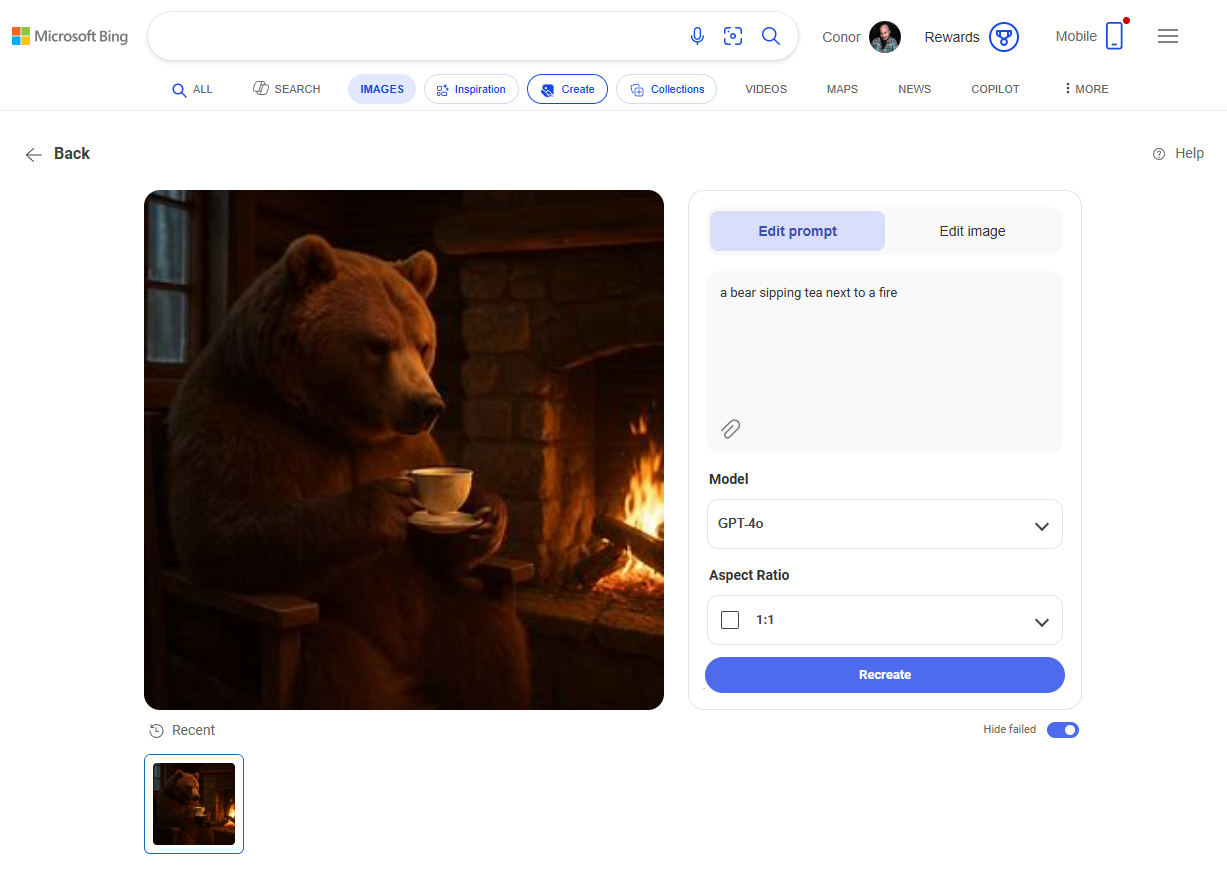The width and height of the screenshot is (1227, 876).
Task: Click the search magnifier icon
Action: [771, 36]
